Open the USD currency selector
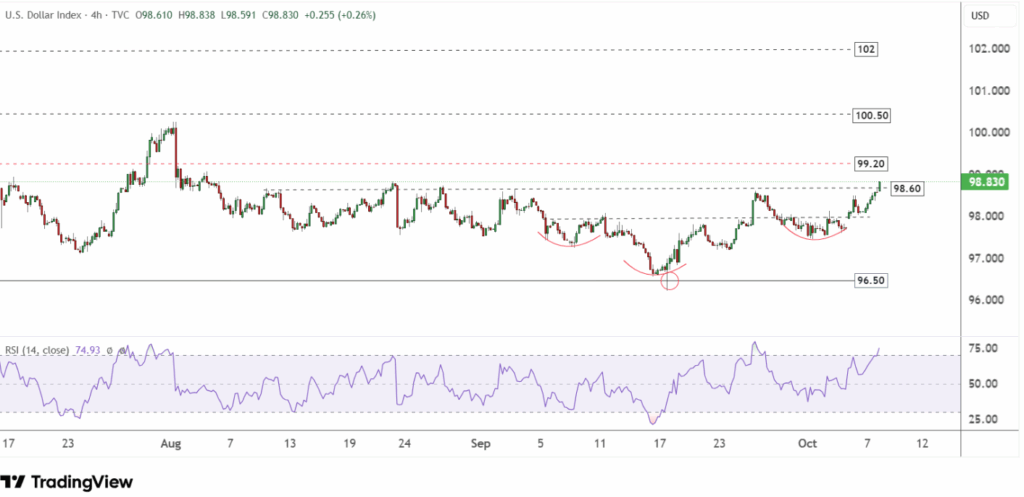The width and height of the screenshot is (1024, 497). (x=980, y=15)
